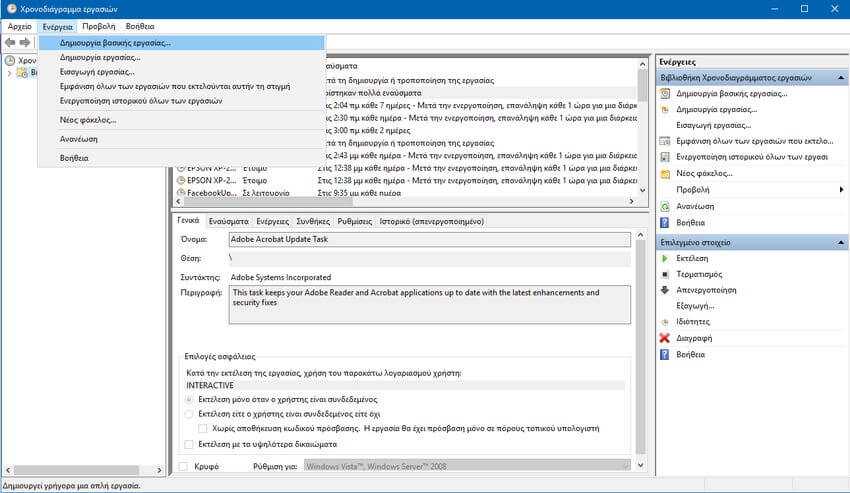
Task: Click the green Εκτέλεση run icon
Action: [665, 259]
